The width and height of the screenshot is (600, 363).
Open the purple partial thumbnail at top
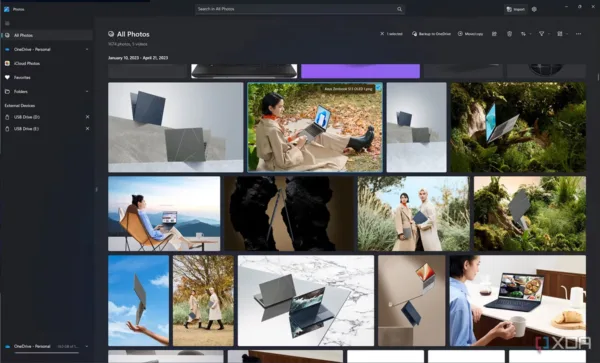(x=360, y=71)
